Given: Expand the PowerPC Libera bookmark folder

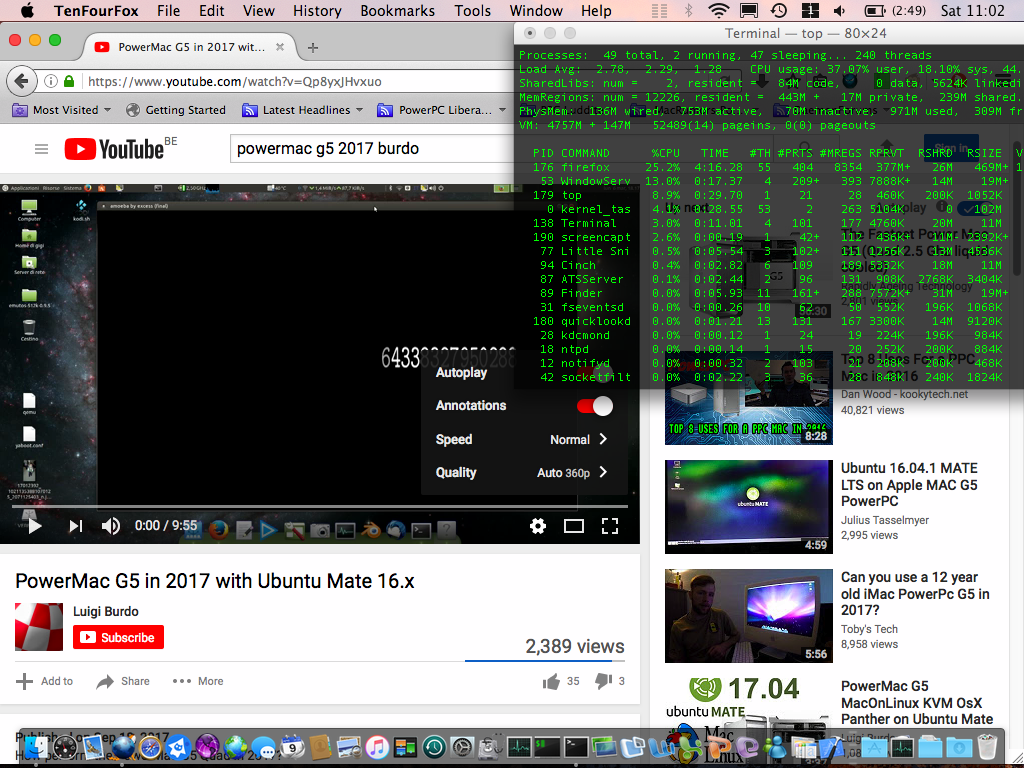Looking at the screenshot, I should (x=442, y=110).
